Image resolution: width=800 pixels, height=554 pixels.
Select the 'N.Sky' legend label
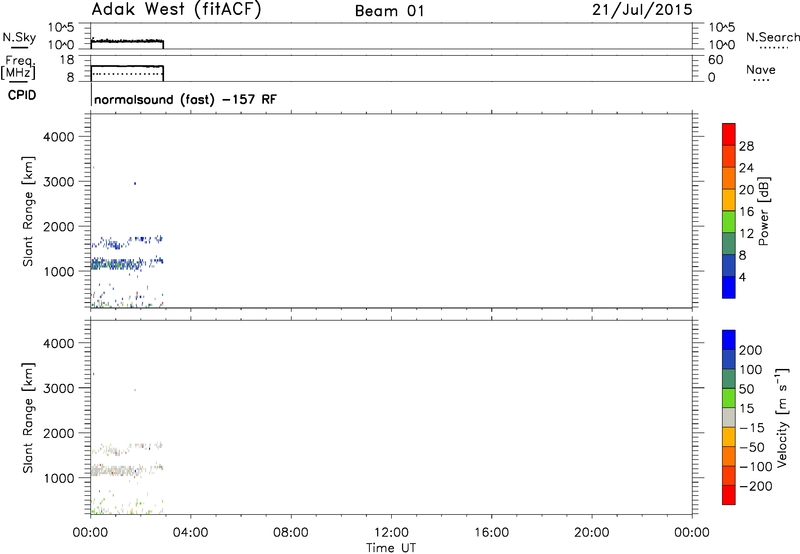point(19,37)
